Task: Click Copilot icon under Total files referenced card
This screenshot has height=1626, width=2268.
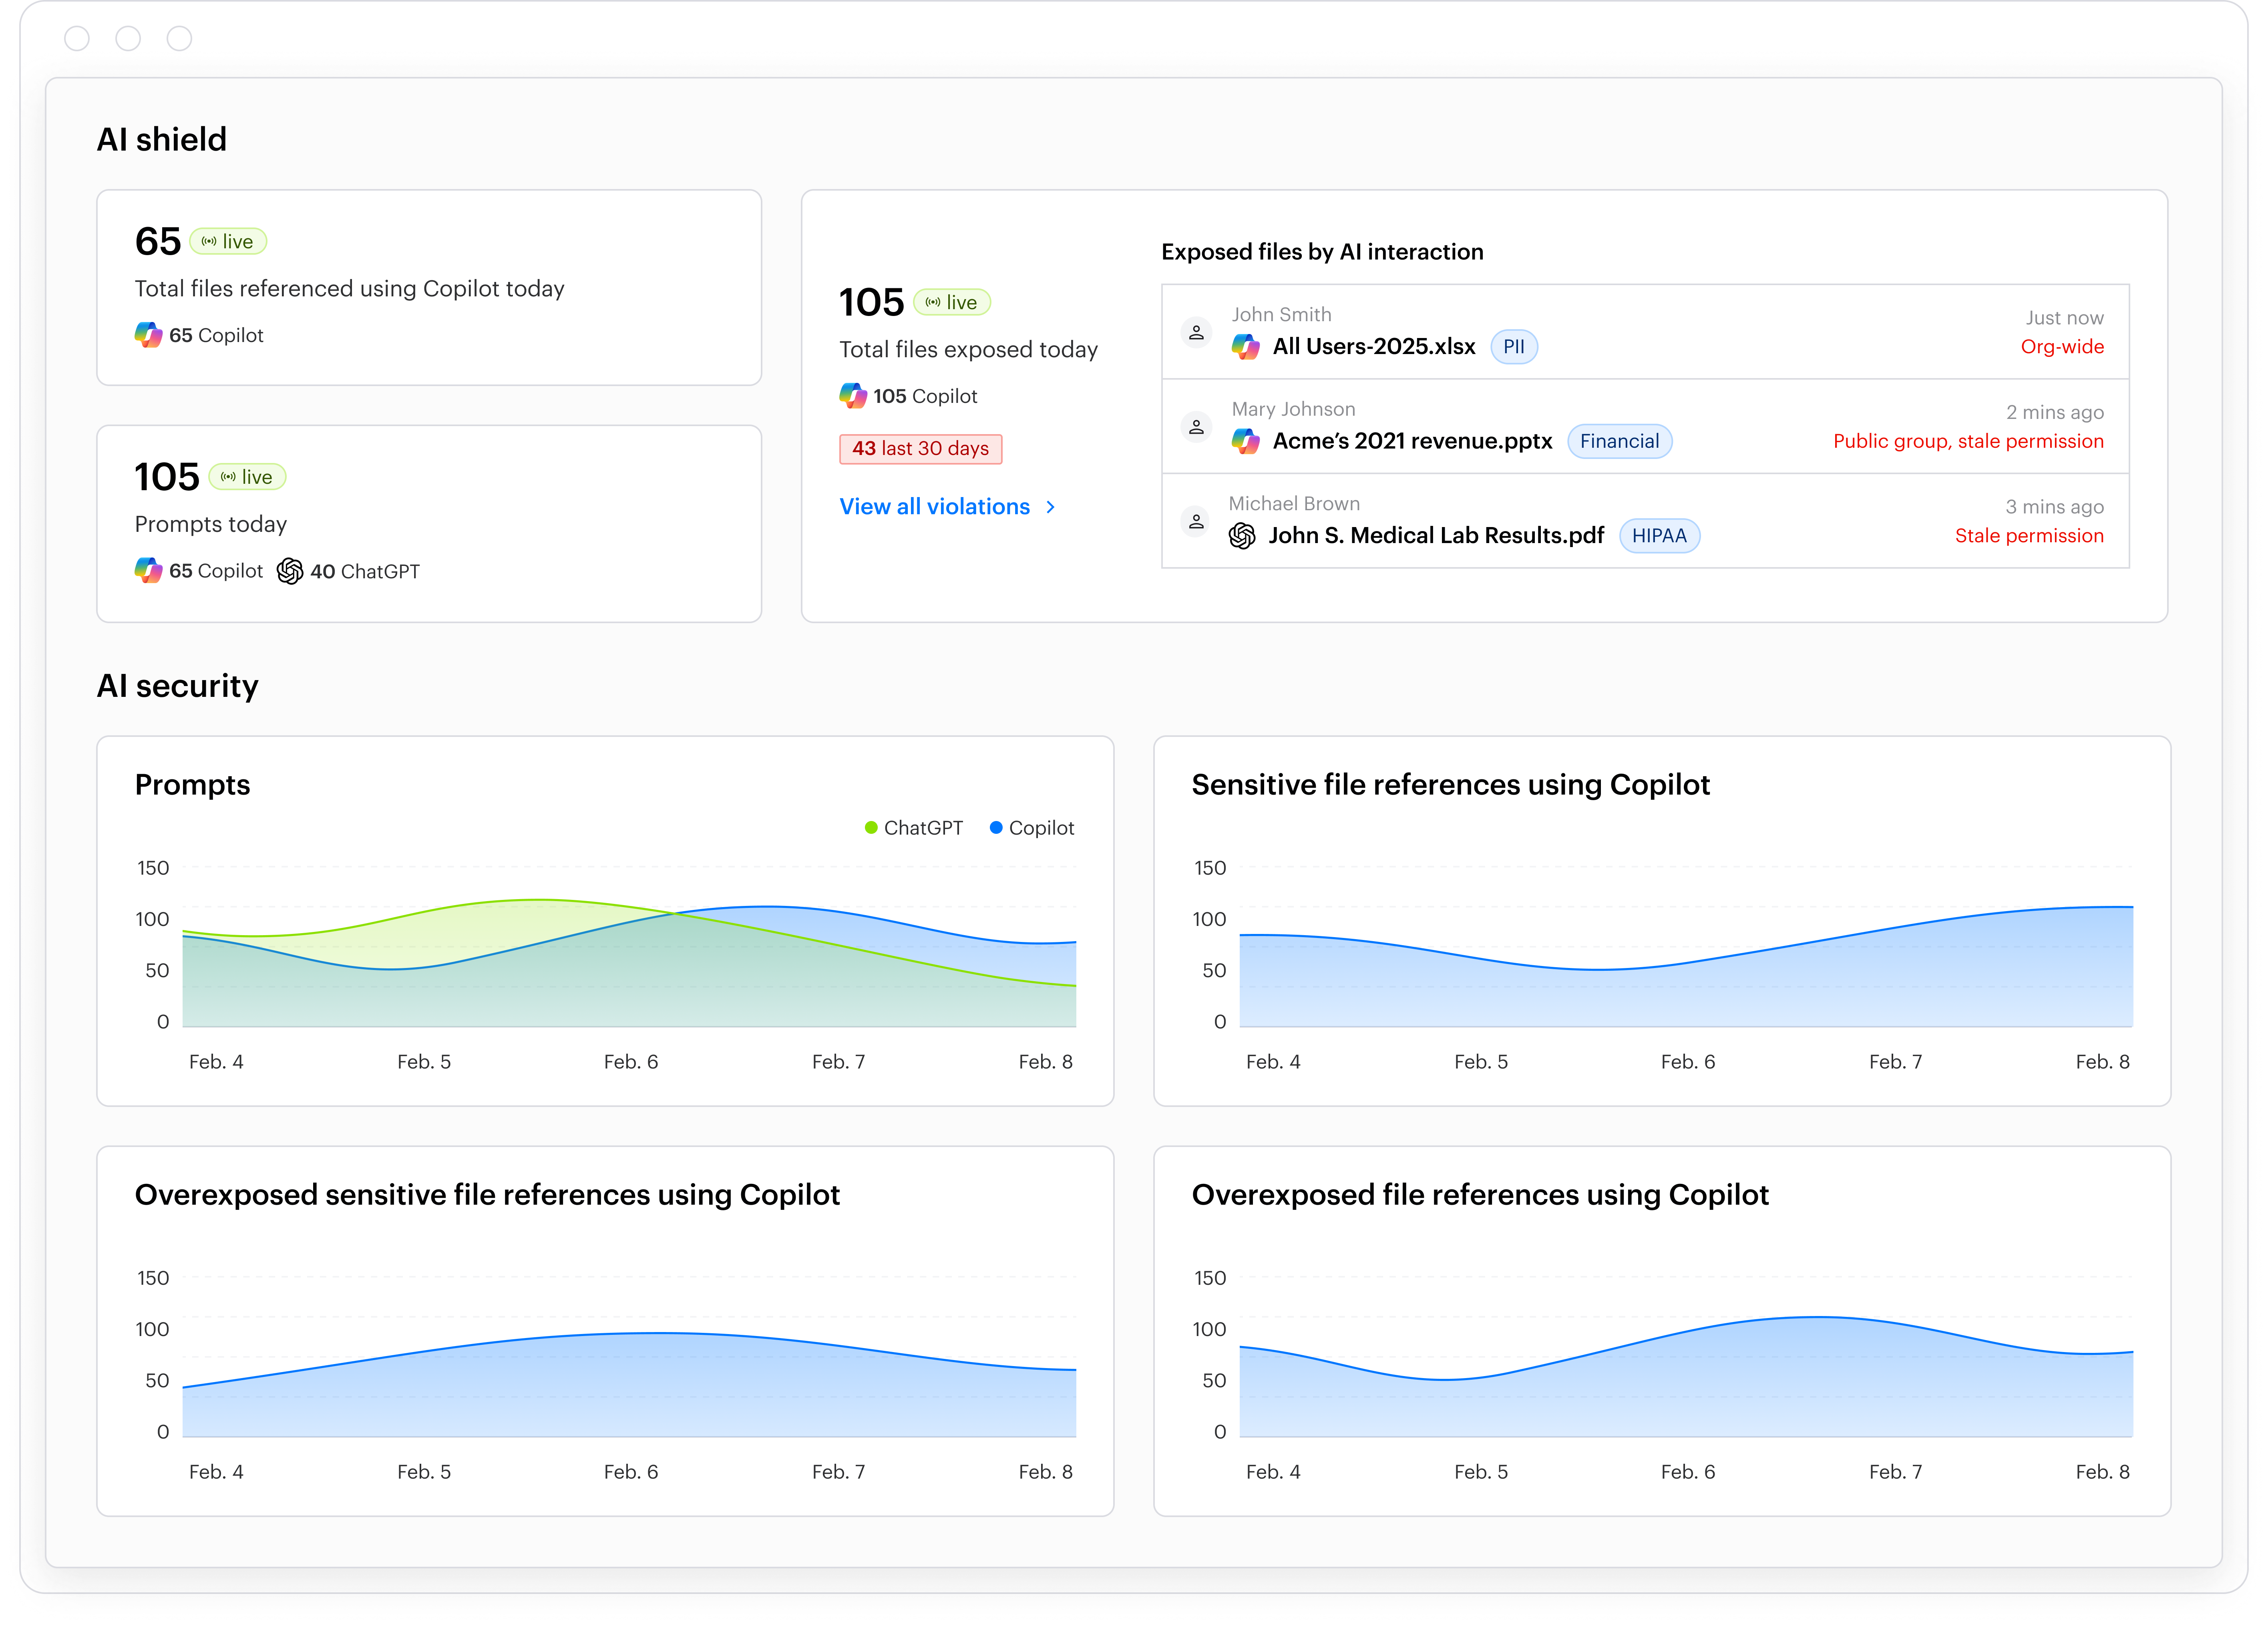Action: click(148, 335)
